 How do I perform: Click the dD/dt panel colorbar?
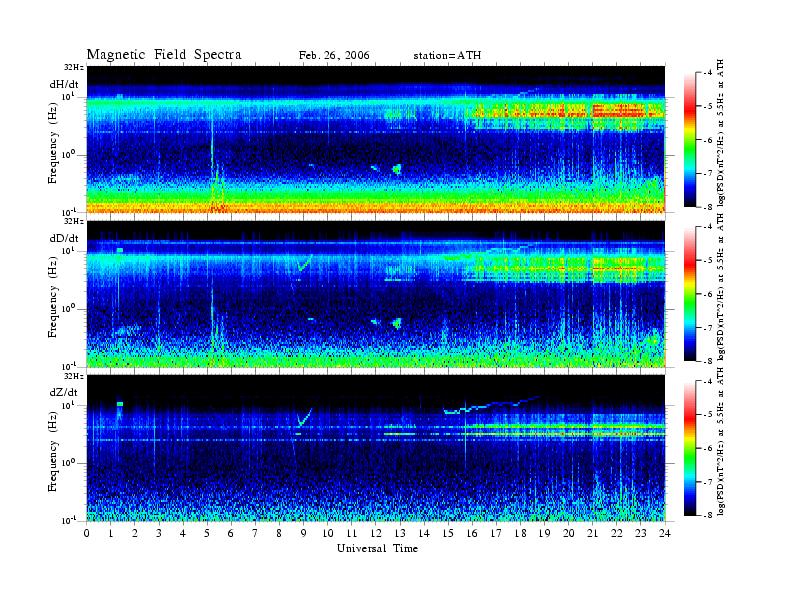pyautogui.click(x=689, y=294)
